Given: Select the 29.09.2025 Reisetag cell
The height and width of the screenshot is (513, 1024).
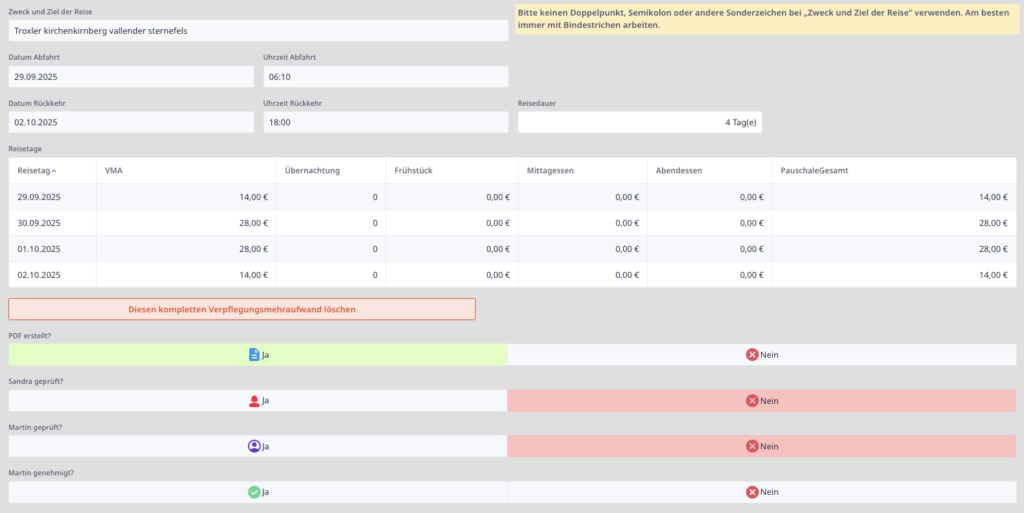Looking at the screenshot, I should click(52, 196).
